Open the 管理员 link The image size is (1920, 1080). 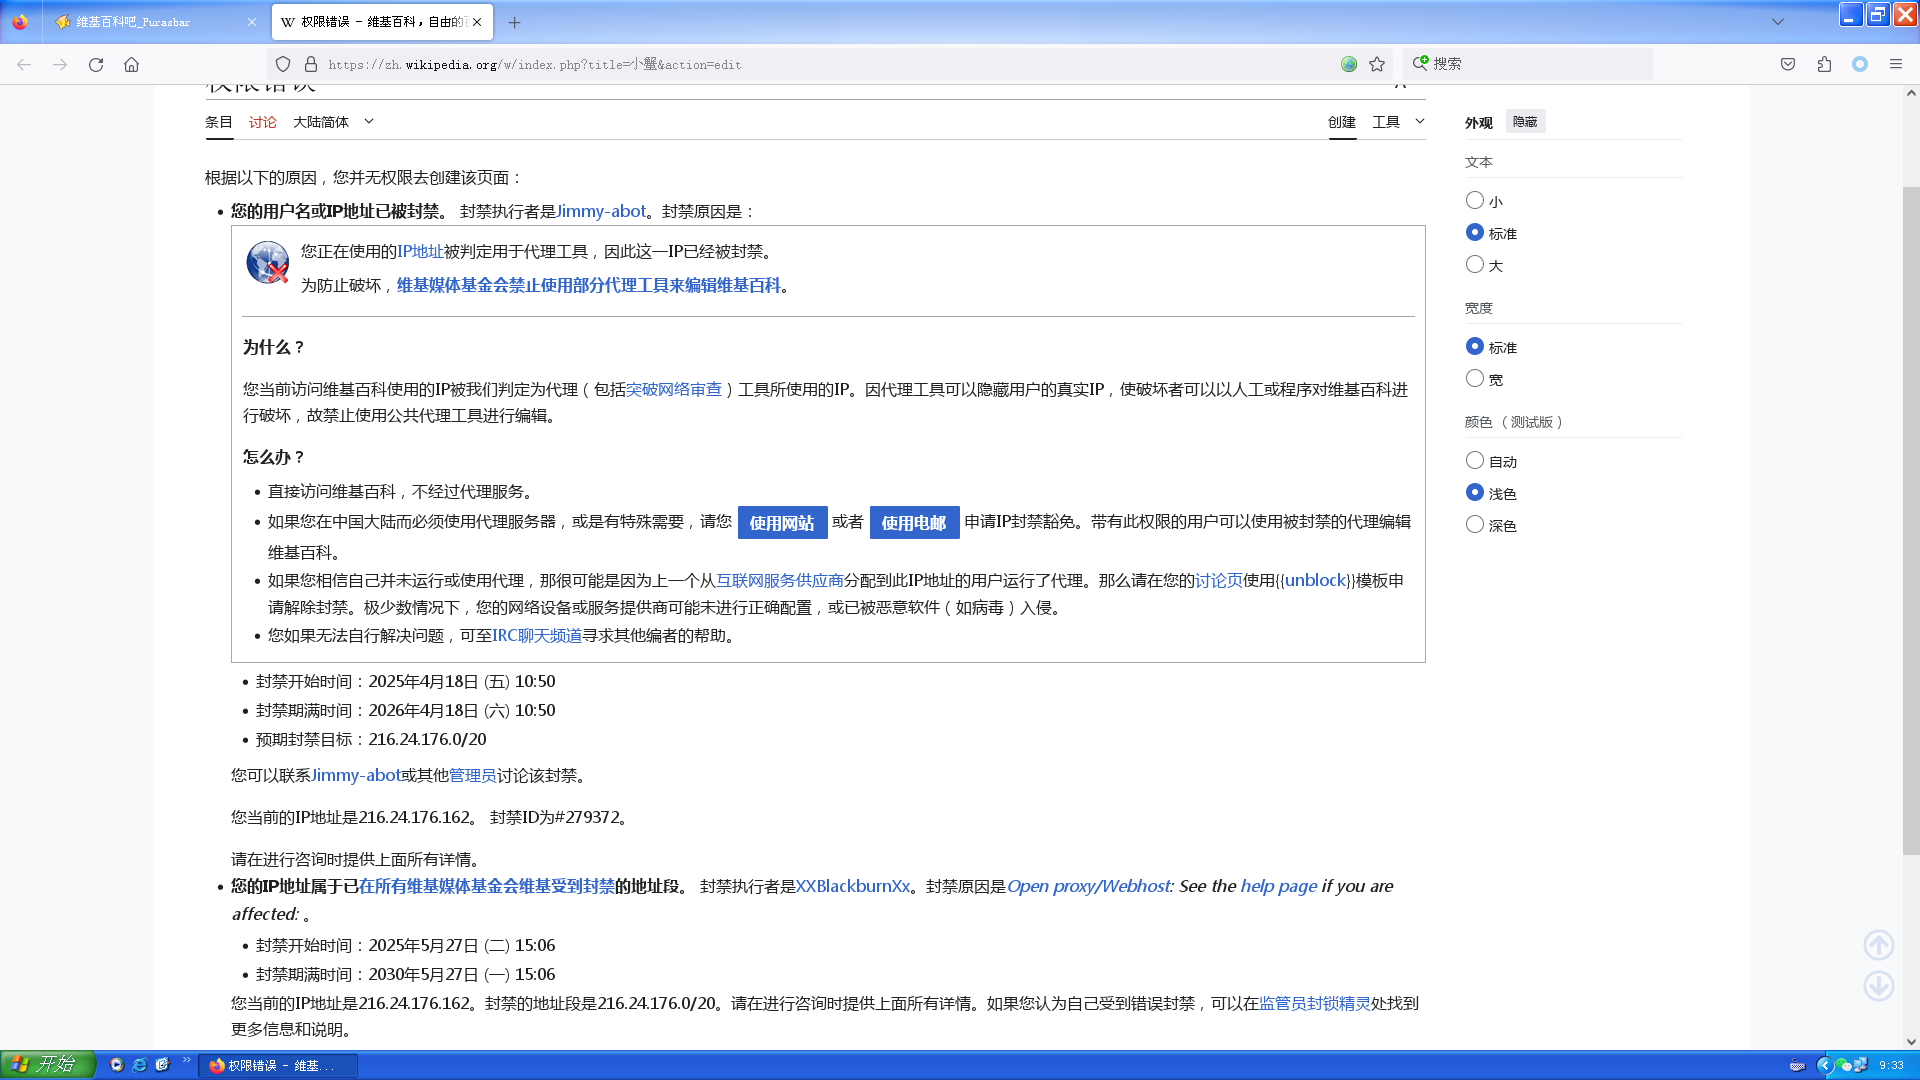(473, 776)
